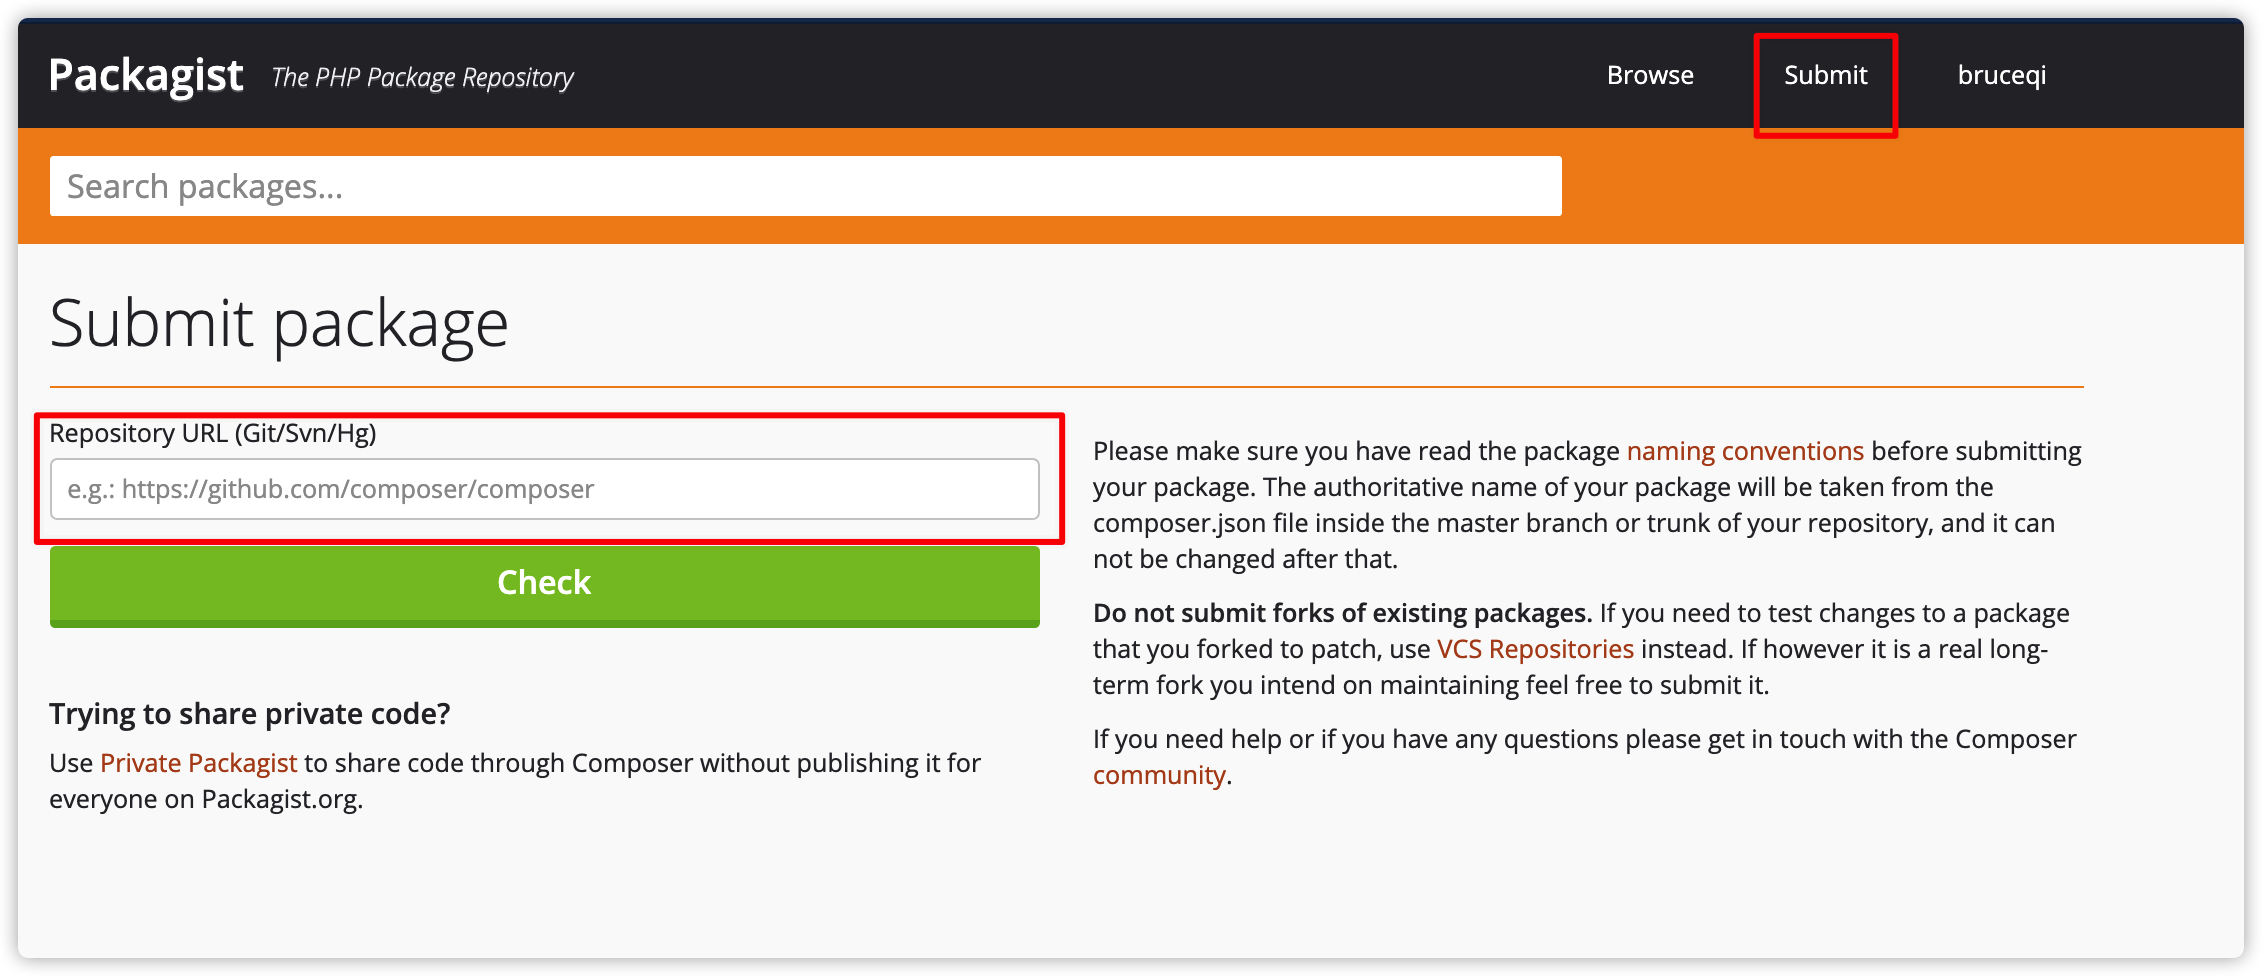Click the tagline 'The PHP Package Repository'

point(422,77)
